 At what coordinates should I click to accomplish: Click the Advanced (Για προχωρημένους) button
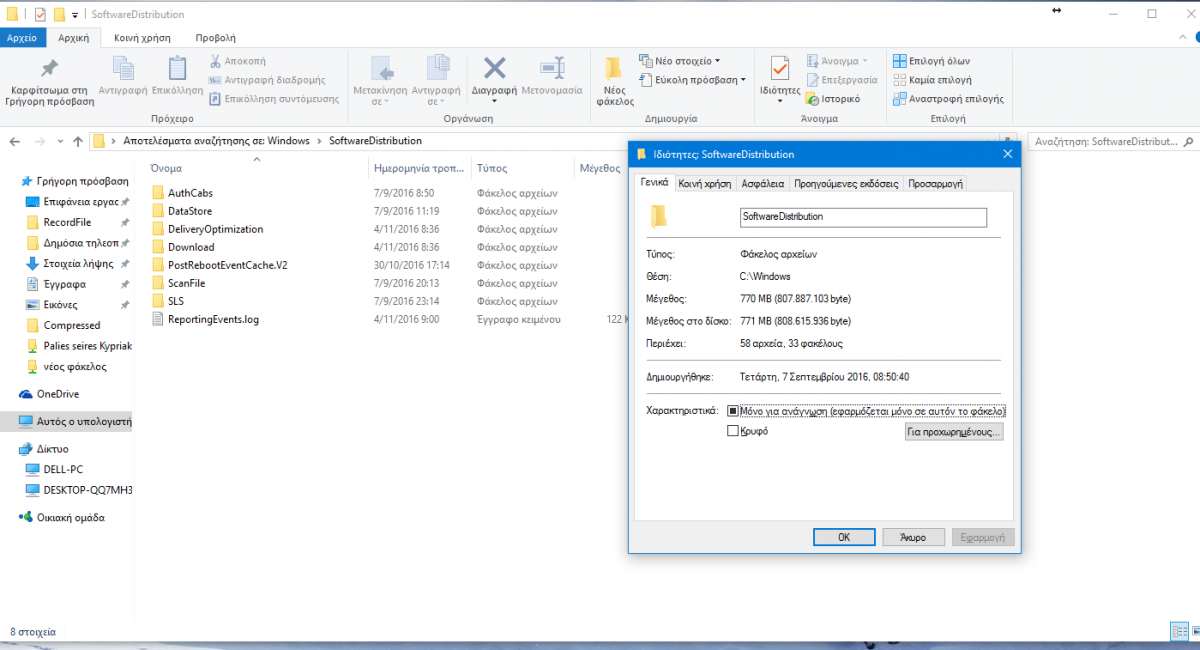point(953,432)
